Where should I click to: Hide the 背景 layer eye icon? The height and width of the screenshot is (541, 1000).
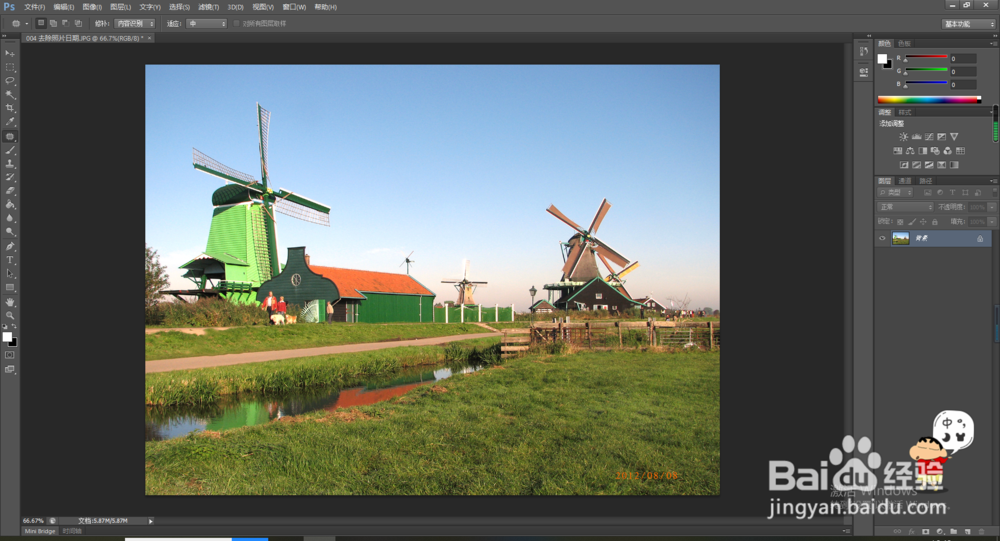pos(883,239)
